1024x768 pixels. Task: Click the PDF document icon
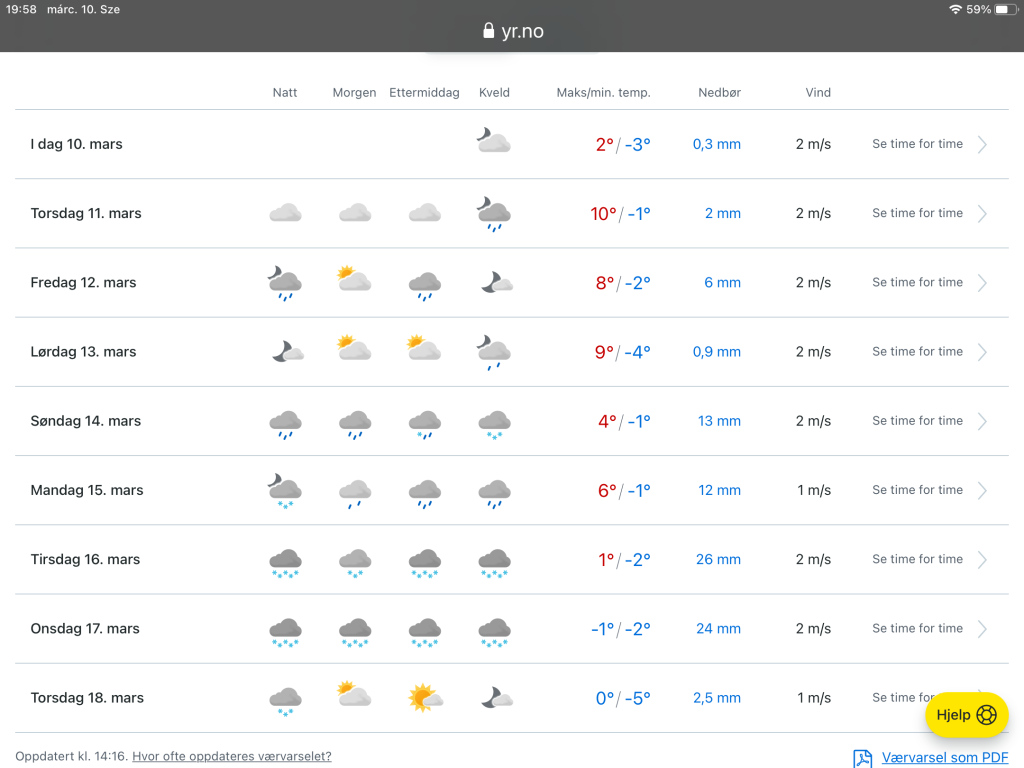(862, 758)
